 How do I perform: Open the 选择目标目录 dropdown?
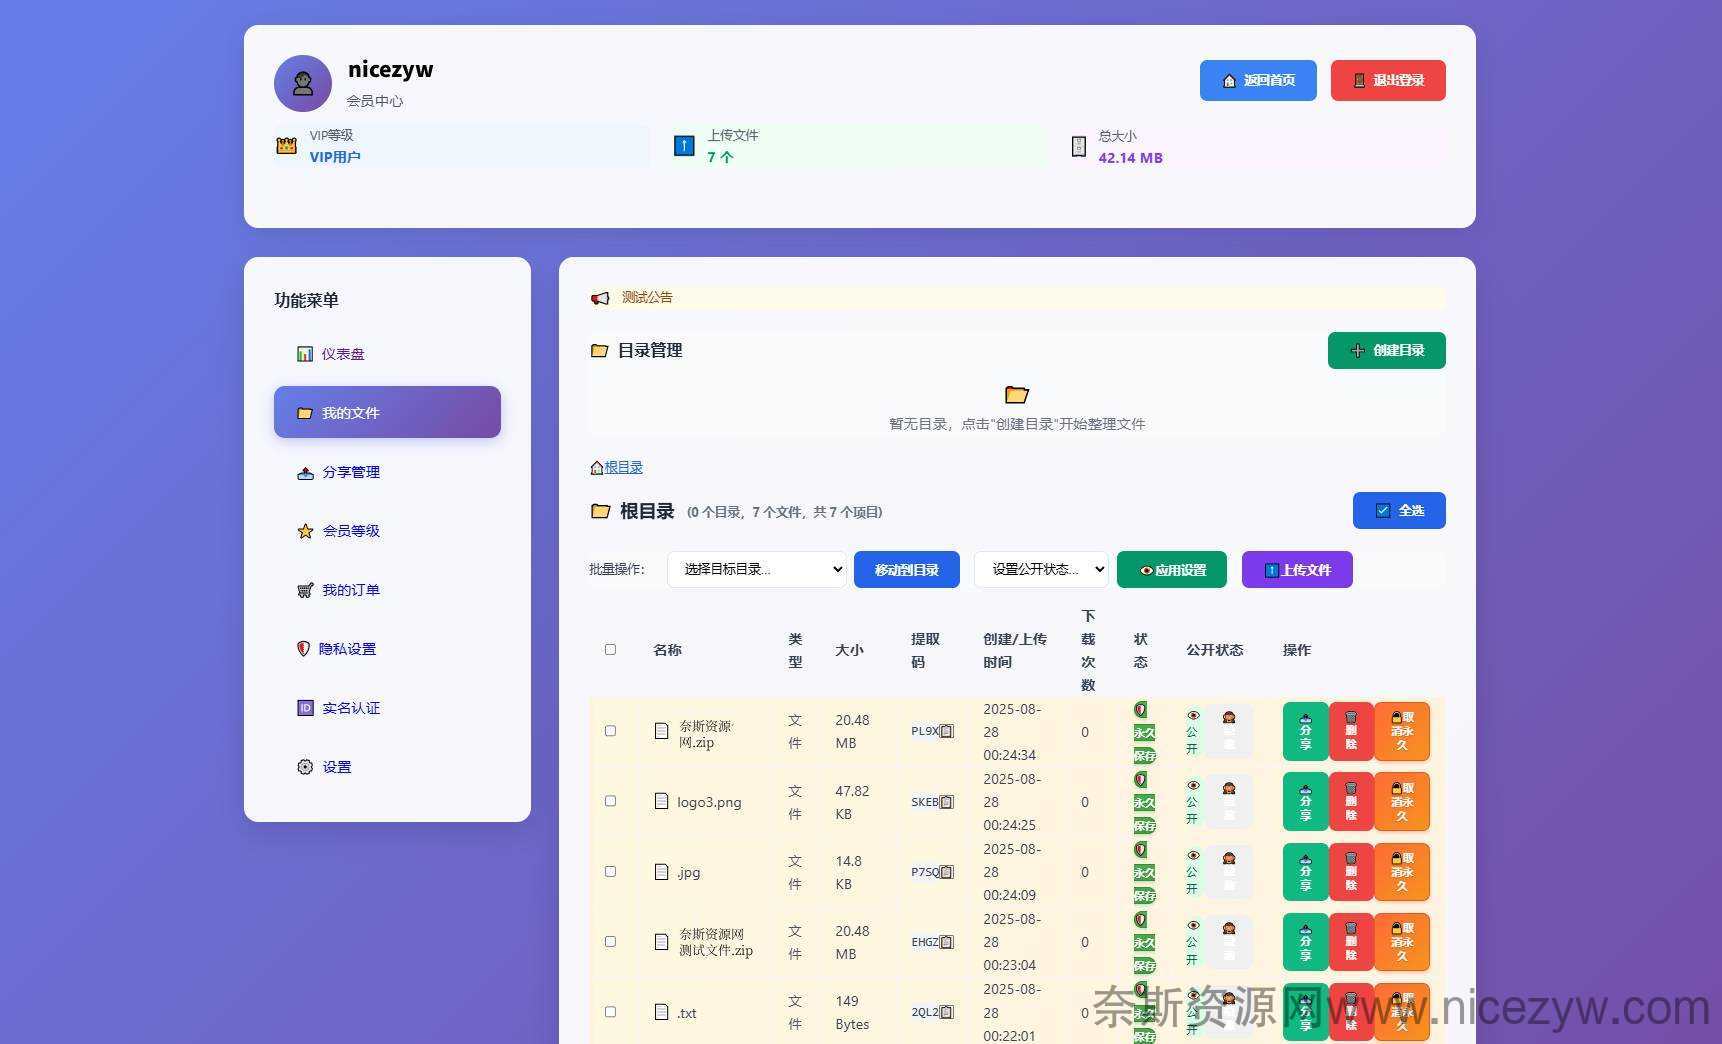(756, 569)
